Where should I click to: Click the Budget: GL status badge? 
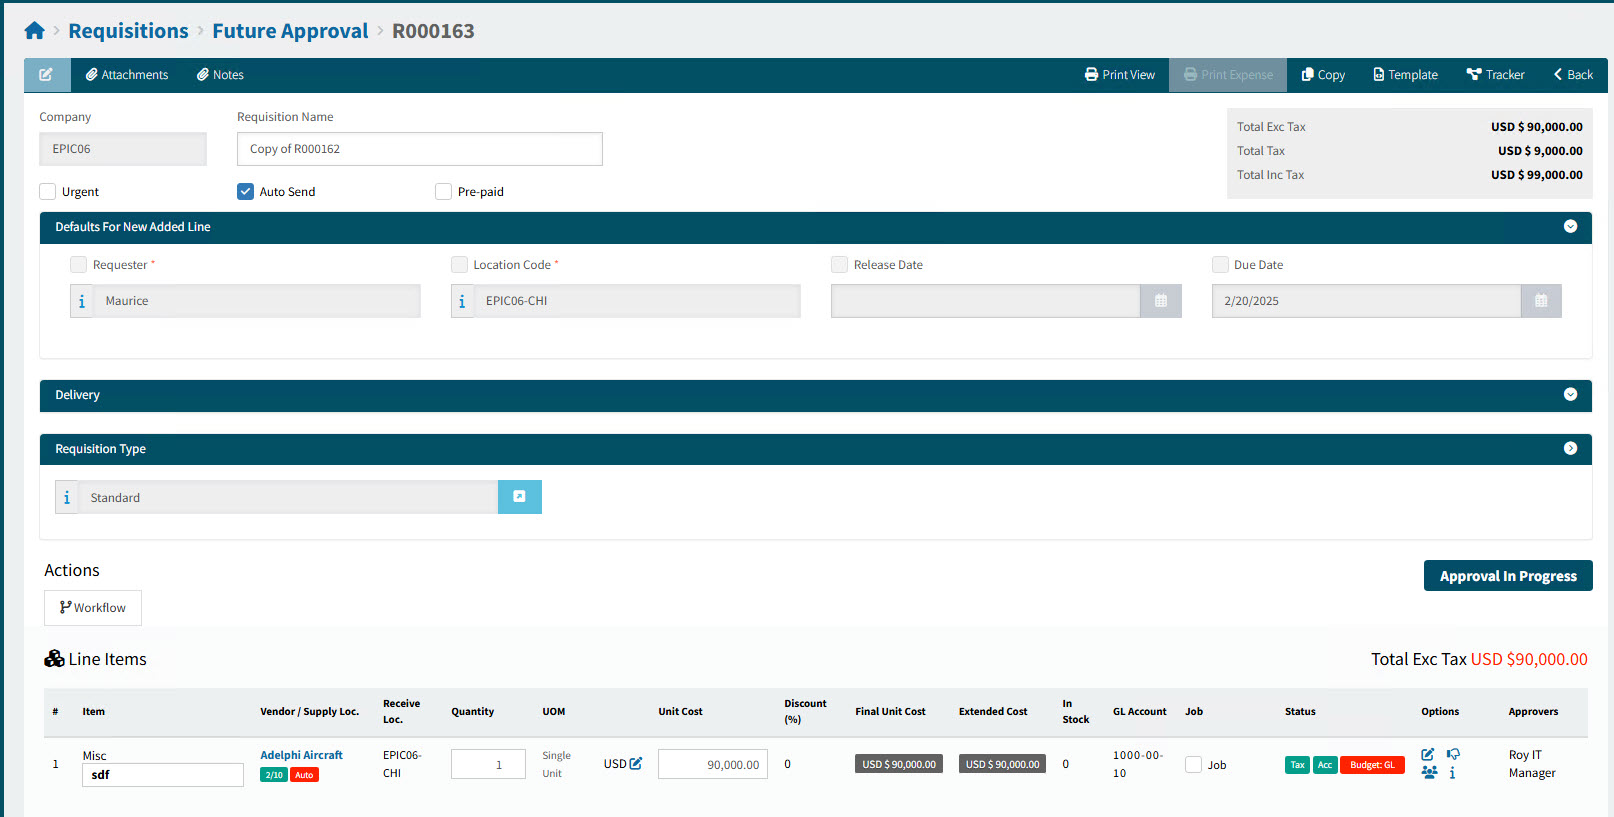point(1372,765)
